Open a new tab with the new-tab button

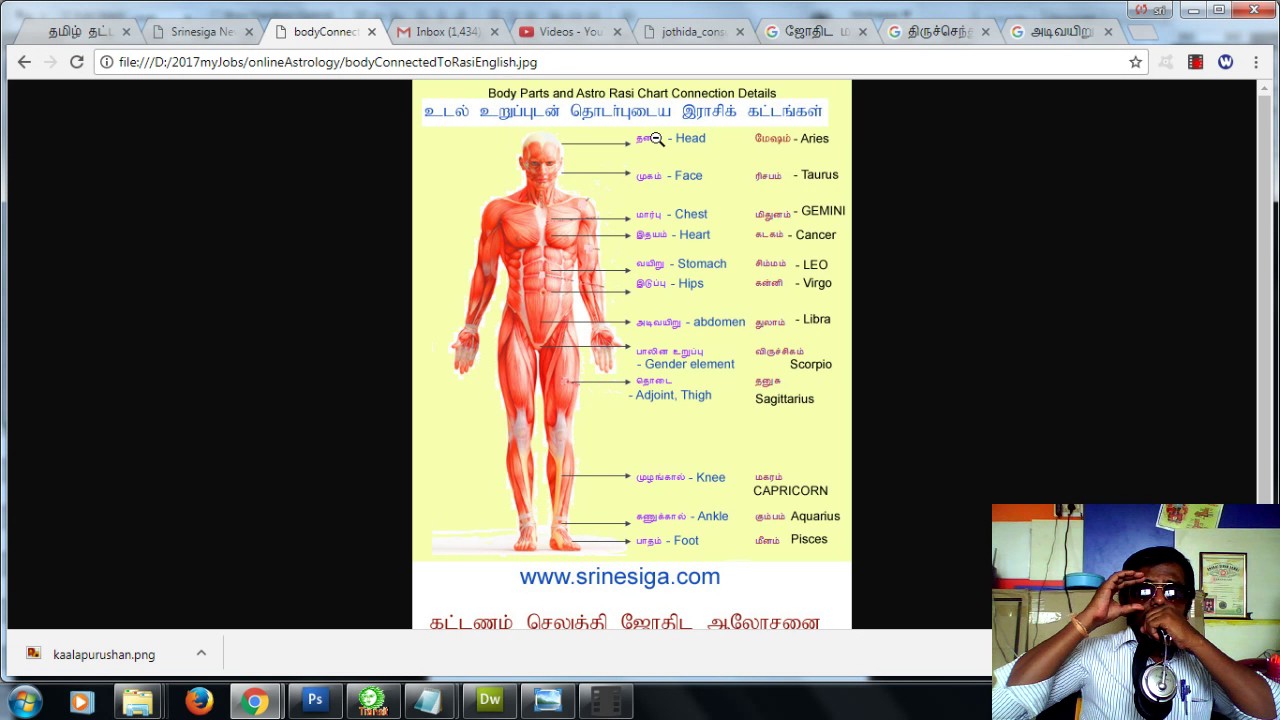(x=1142, y=32)
